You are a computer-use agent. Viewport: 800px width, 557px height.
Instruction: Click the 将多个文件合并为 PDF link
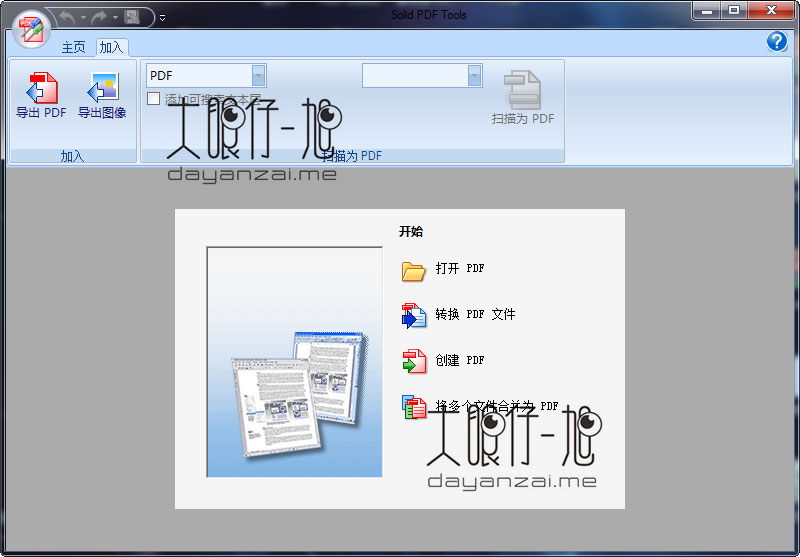coord(496,406)
